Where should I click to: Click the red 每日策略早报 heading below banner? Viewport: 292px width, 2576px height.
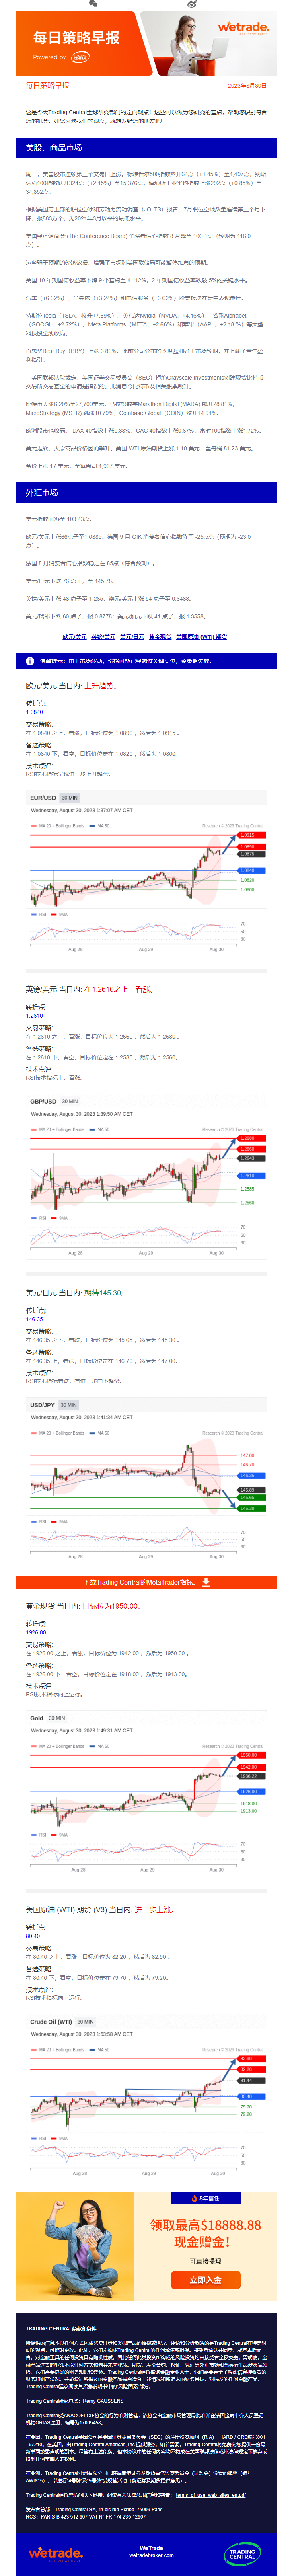[x=48, y=86]
